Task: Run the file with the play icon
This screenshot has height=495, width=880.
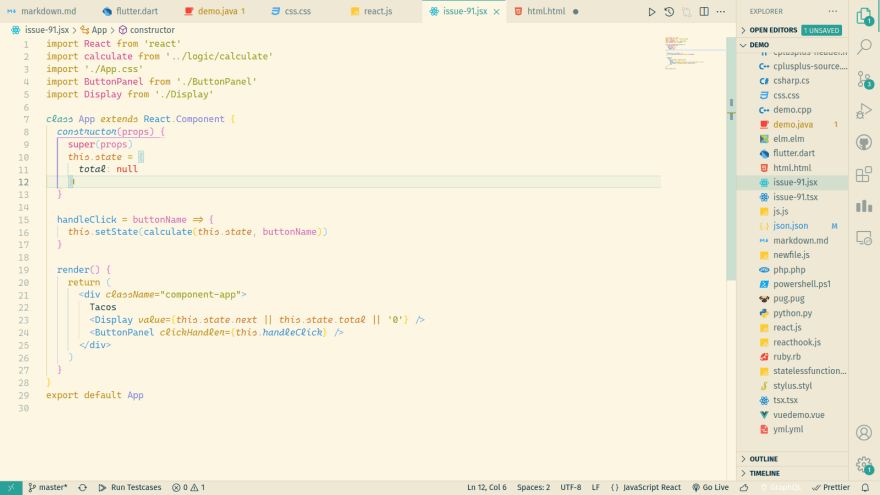Action: click(652, 11)
